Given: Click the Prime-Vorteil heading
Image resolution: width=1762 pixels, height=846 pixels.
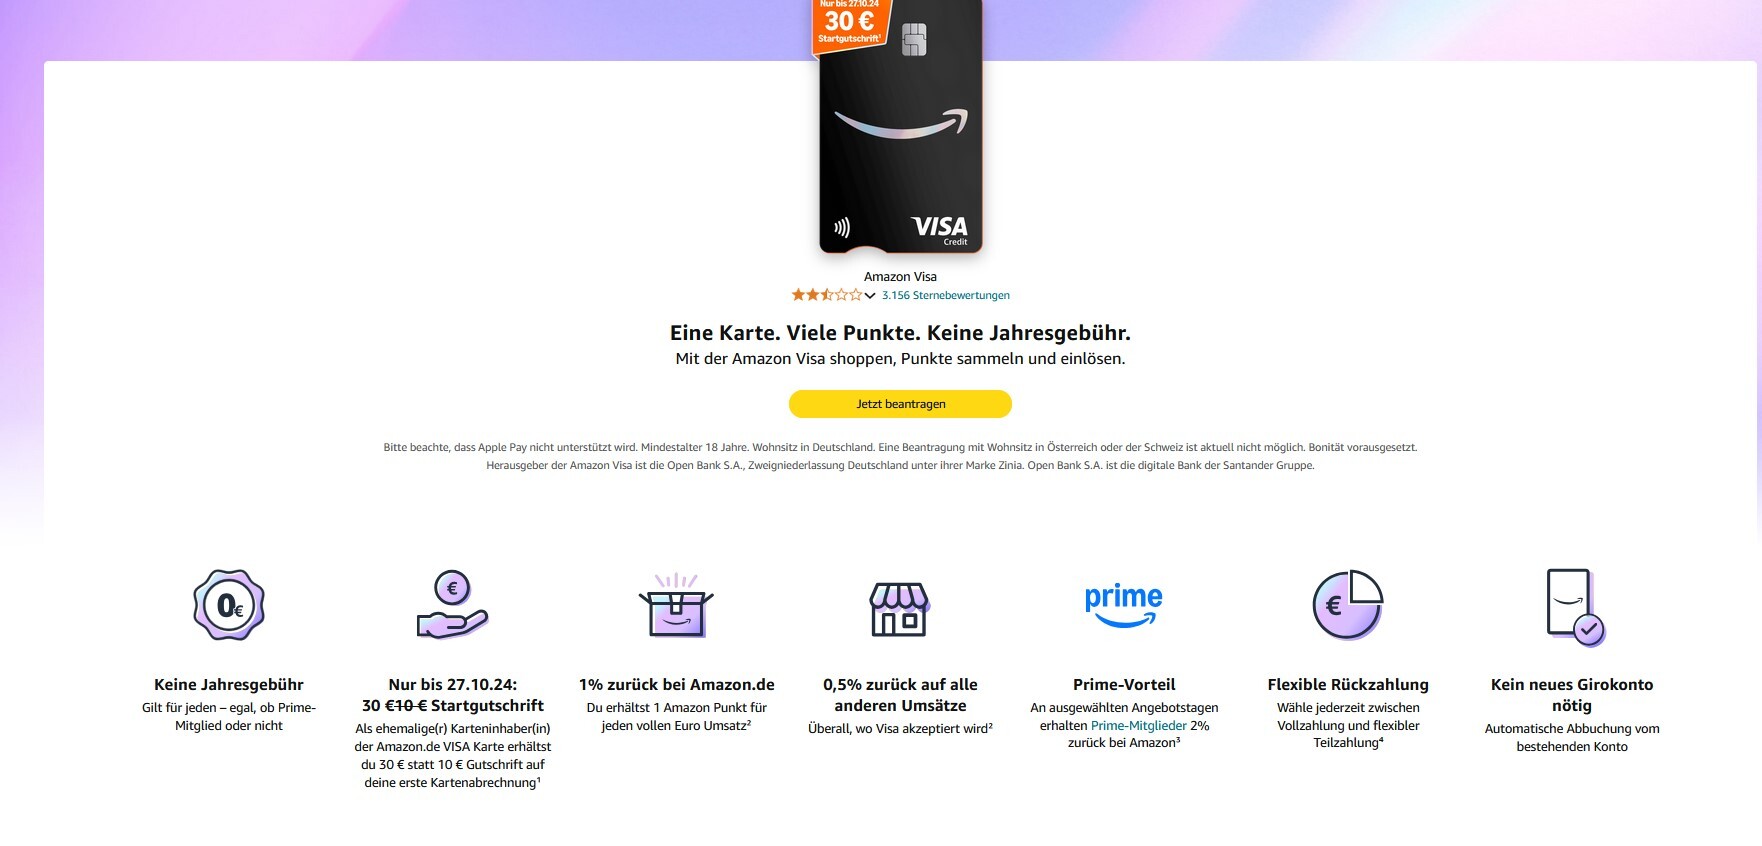Looking at the screenshot, I should [x=1124, y=685].
